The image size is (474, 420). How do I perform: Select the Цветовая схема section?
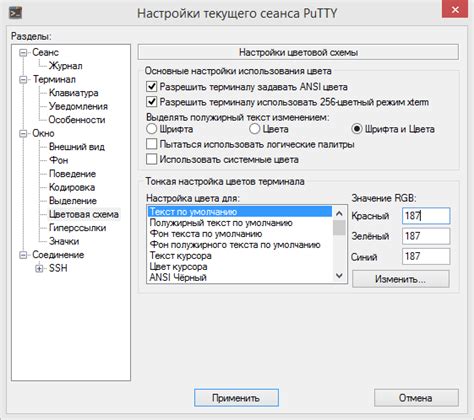click(84, 214)
